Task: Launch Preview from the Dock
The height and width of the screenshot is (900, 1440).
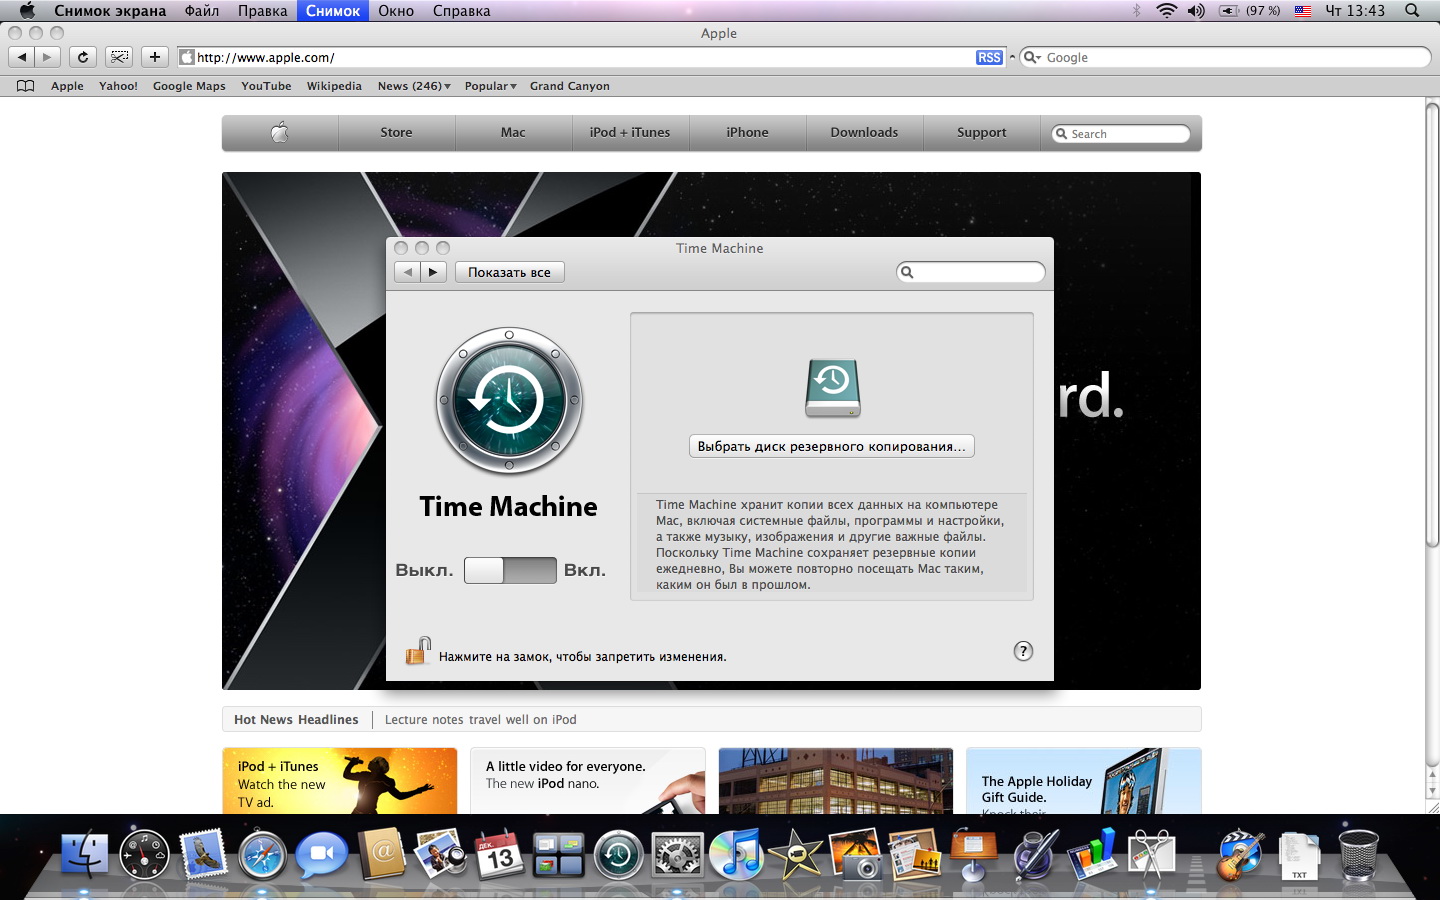Action: click(x=441, y=855)
